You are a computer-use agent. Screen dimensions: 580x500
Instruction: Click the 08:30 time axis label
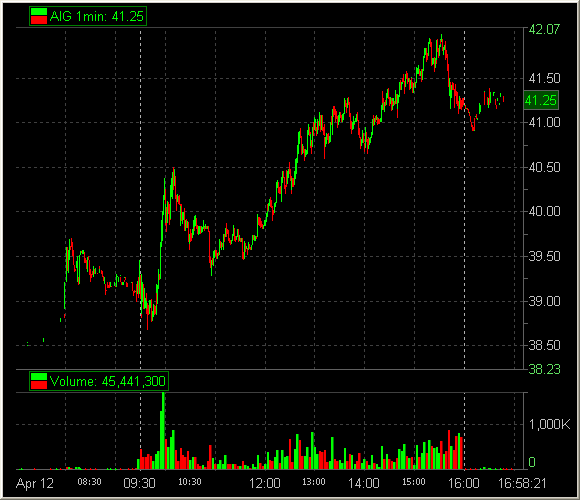(x=89, y=482)
